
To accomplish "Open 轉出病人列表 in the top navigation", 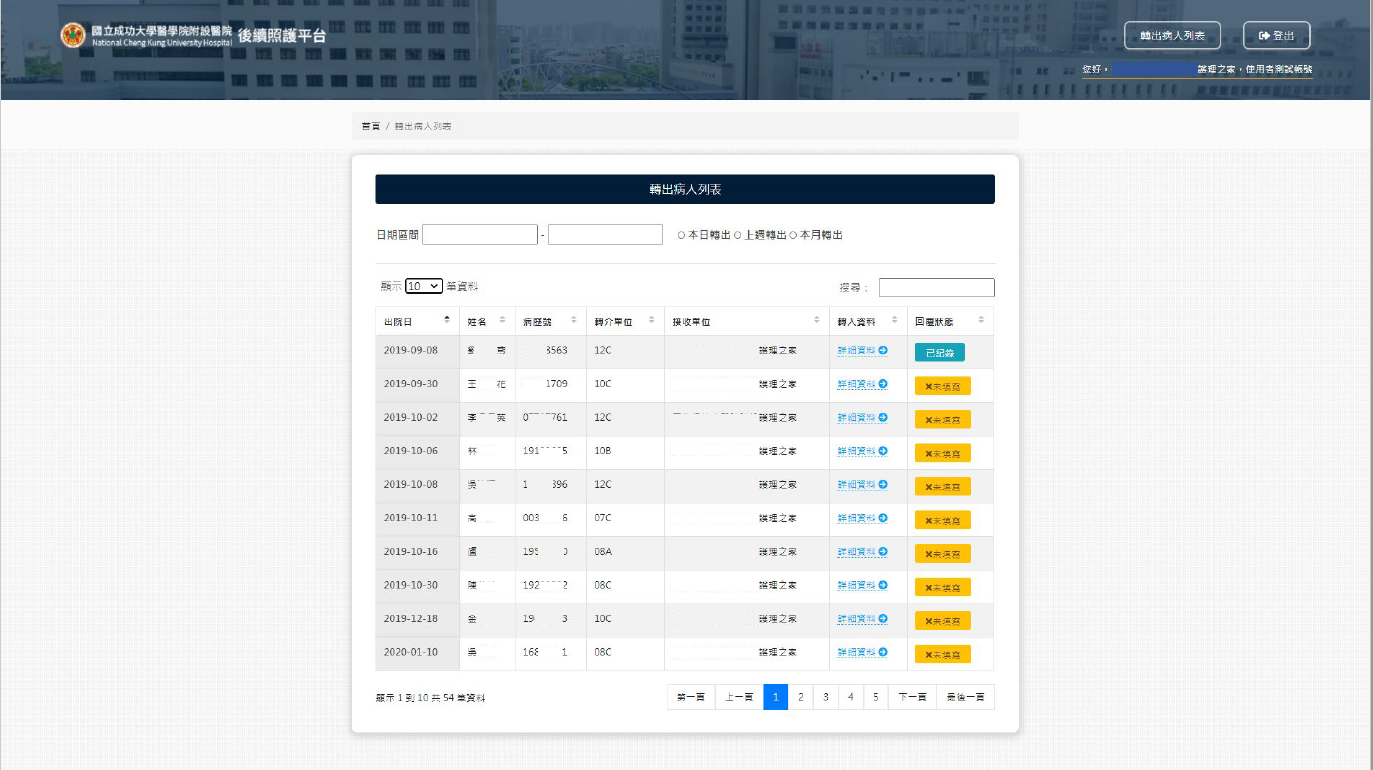I will click(1172, 36).
